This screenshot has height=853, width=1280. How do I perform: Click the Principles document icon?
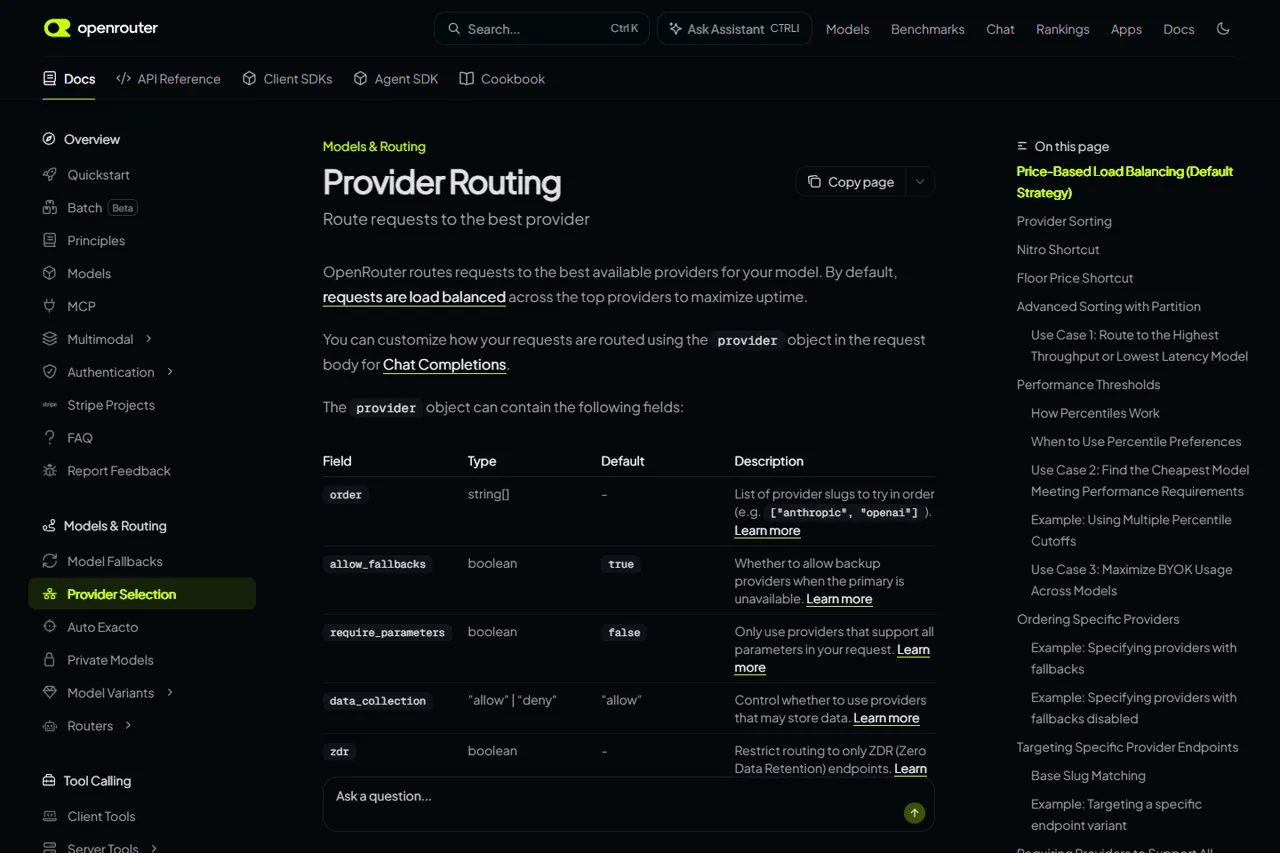click(50, 241)
